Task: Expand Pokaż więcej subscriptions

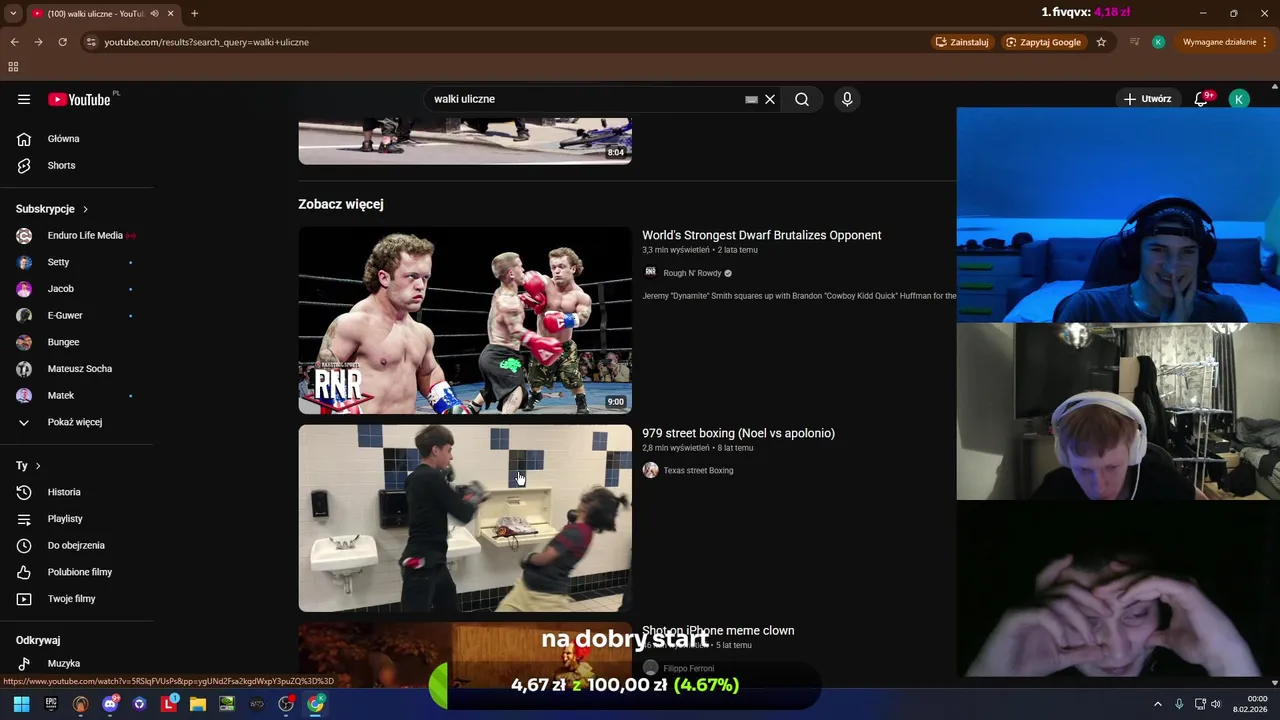Action: click(76, 422)
